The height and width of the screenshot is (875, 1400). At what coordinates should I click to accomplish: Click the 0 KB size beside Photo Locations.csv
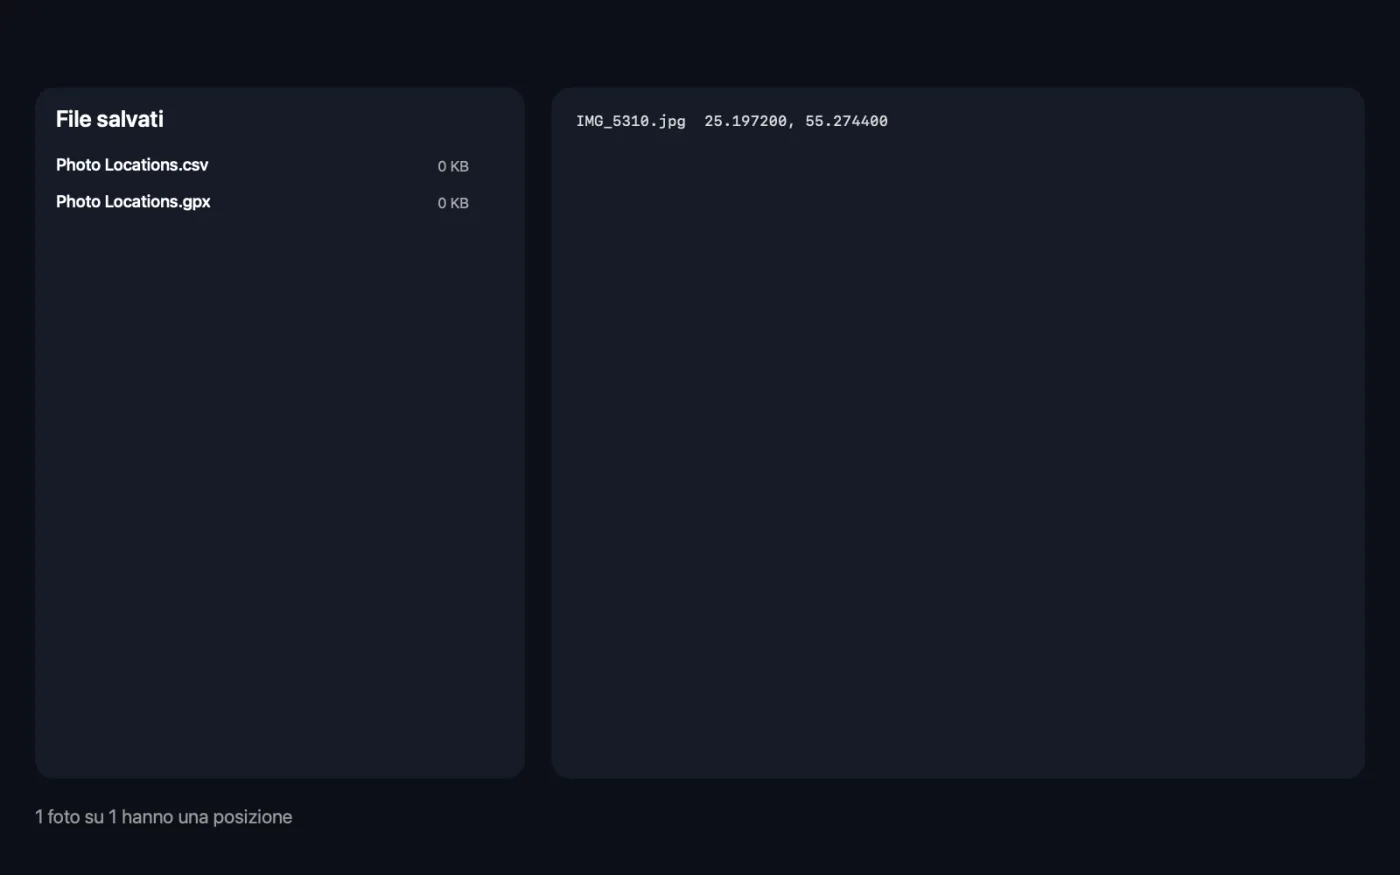pyautogui.click(x=453, y=166)
